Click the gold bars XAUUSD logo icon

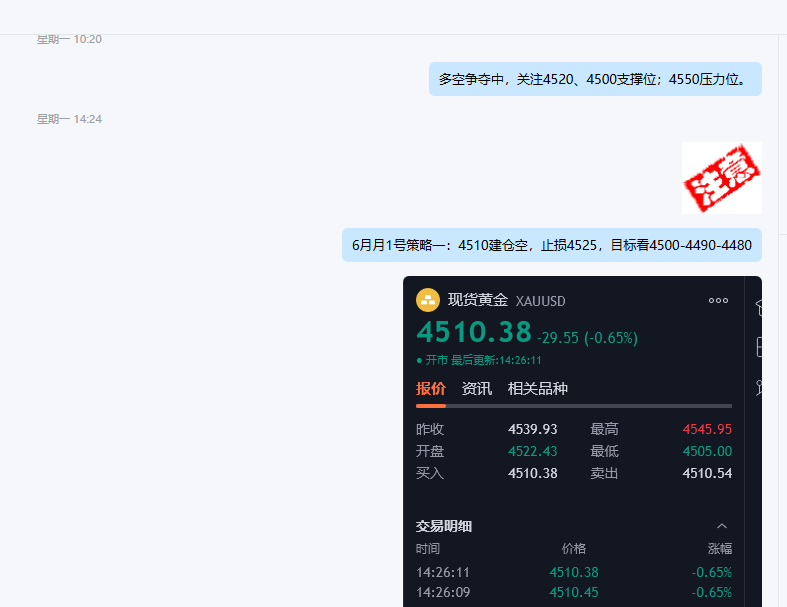pyautogui.click(x=428, y=300)
